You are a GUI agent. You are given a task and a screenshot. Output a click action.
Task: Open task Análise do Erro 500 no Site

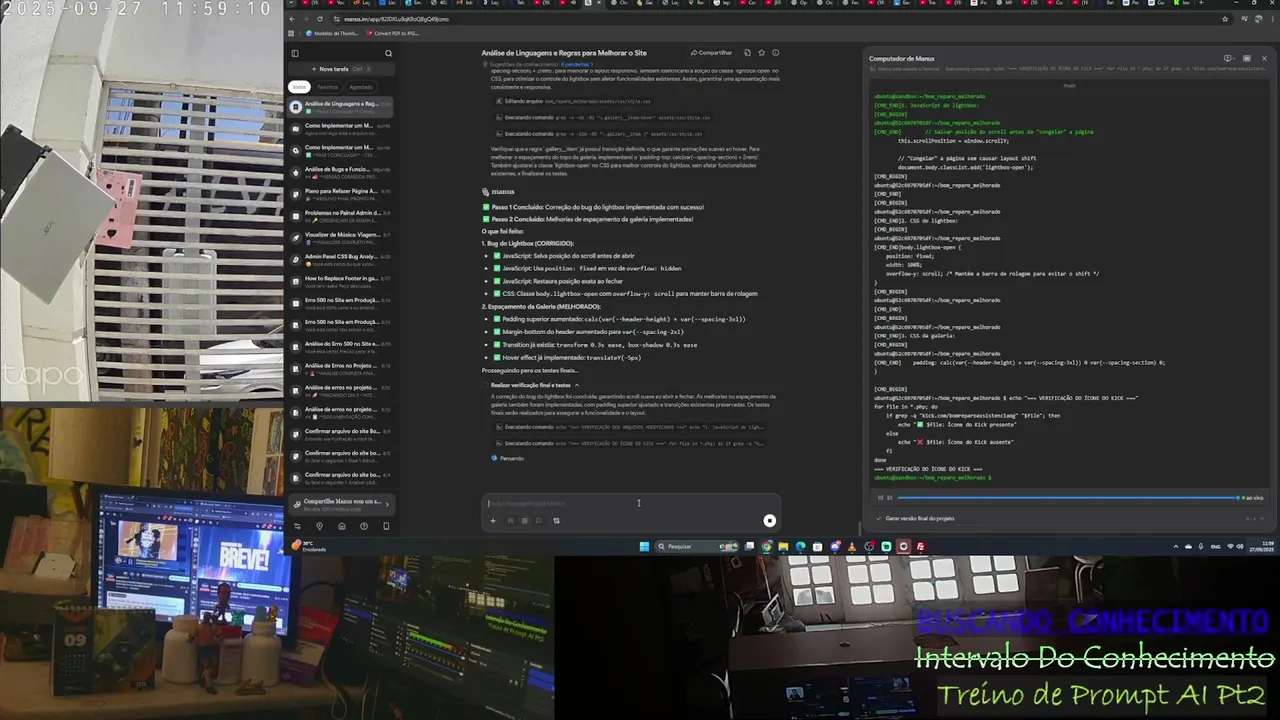click(x=341, y=347)
